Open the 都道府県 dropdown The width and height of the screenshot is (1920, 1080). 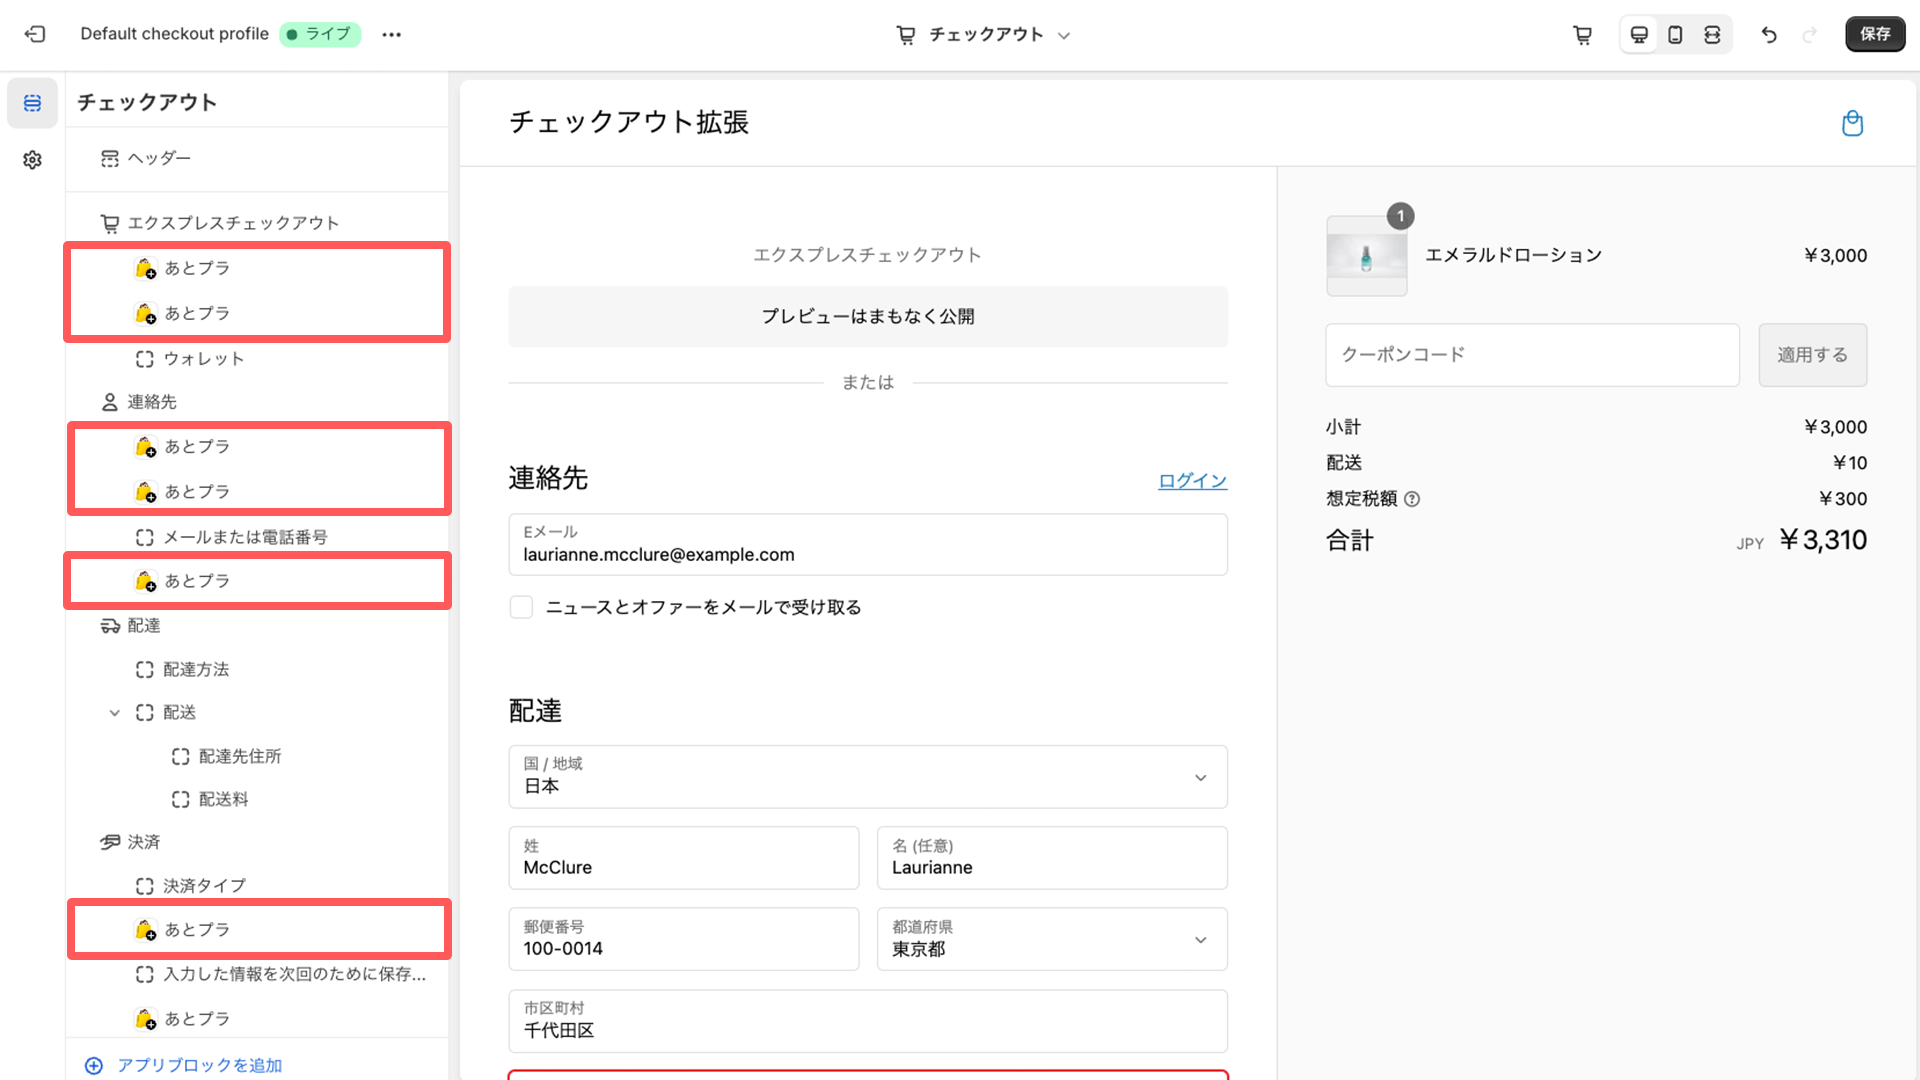1052,939
